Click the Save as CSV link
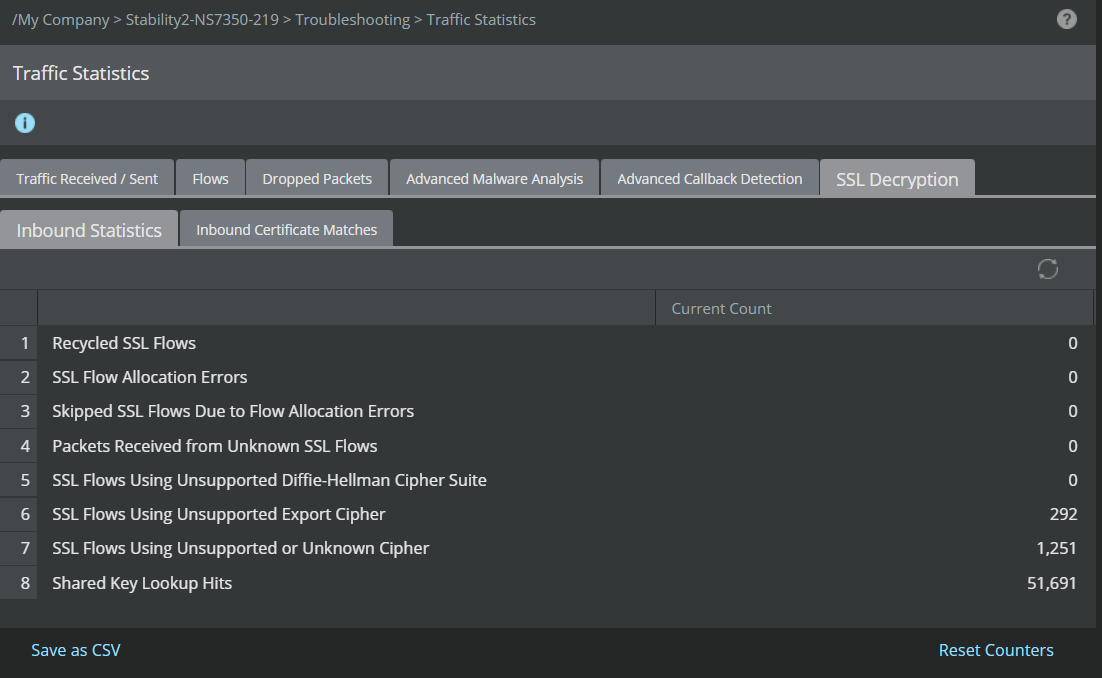Viewport: 1102px width, 678px height. [x=75, y=650]
